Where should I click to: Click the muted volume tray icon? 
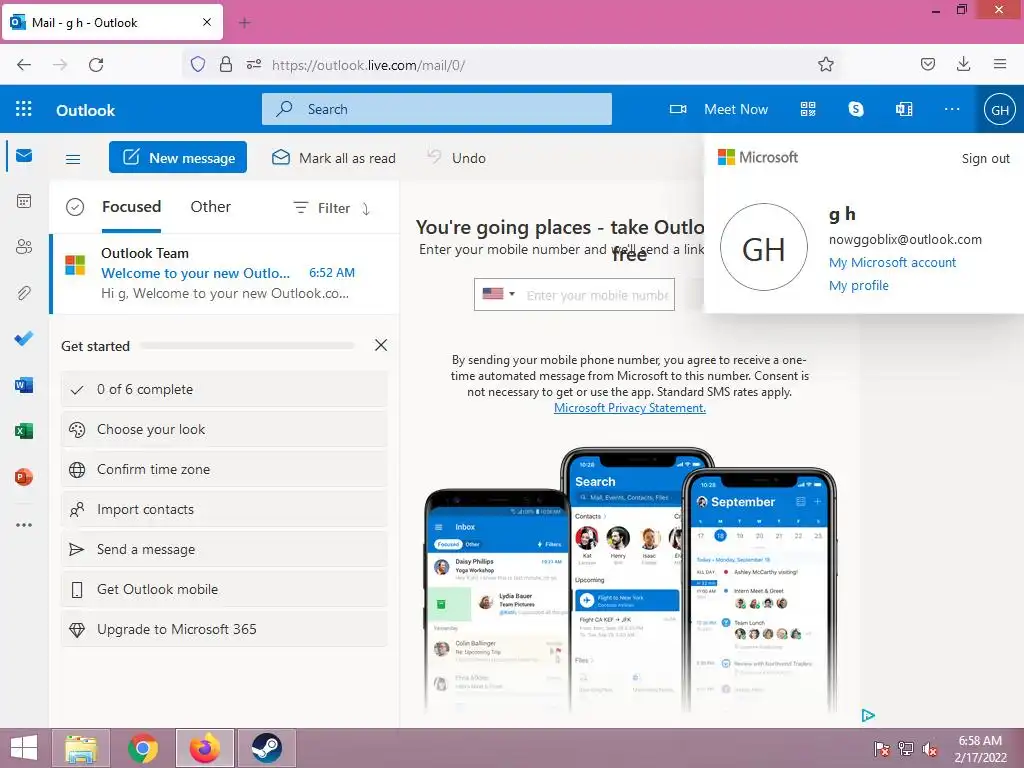click(x=930, y=749)
